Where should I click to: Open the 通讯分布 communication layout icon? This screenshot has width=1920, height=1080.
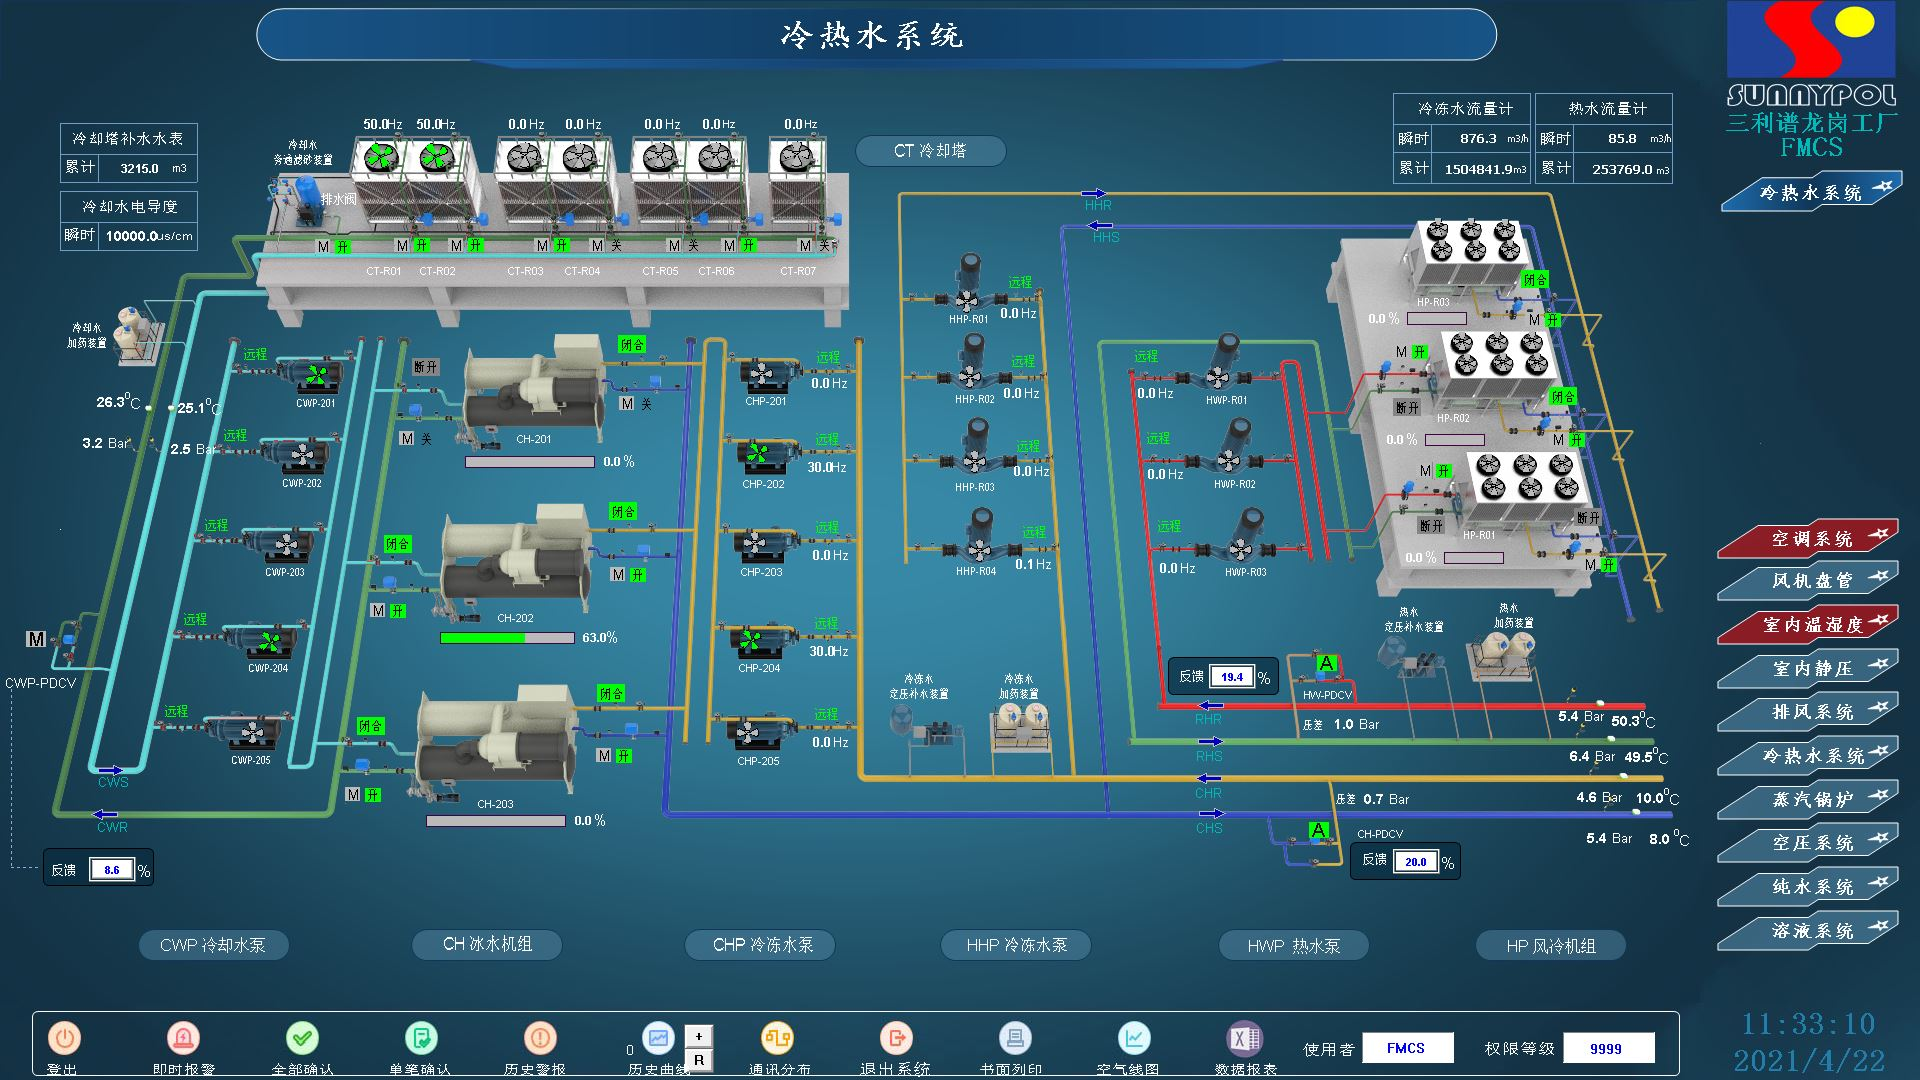(x=777, y=1039)
